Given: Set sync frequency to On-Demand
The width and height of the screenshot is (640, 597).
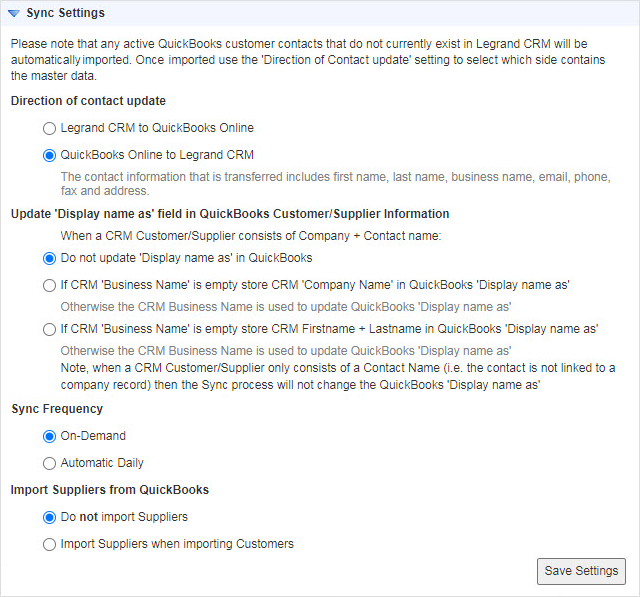Looking at the screenshot, I should click(x=50, y=436).
